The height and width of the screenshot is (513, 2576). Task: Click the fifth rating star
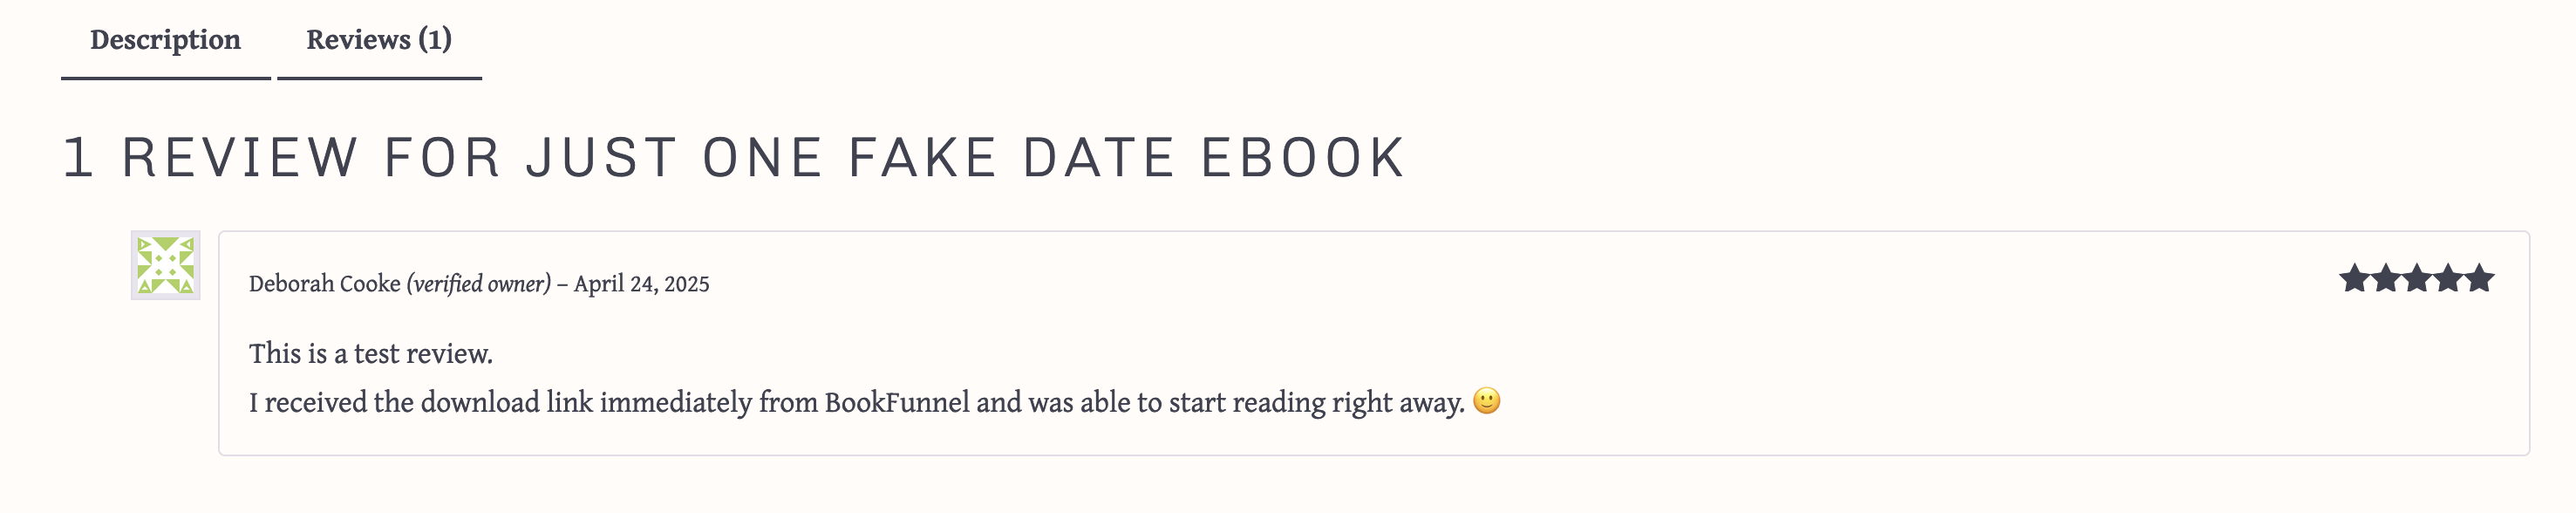pos(2479,279)
